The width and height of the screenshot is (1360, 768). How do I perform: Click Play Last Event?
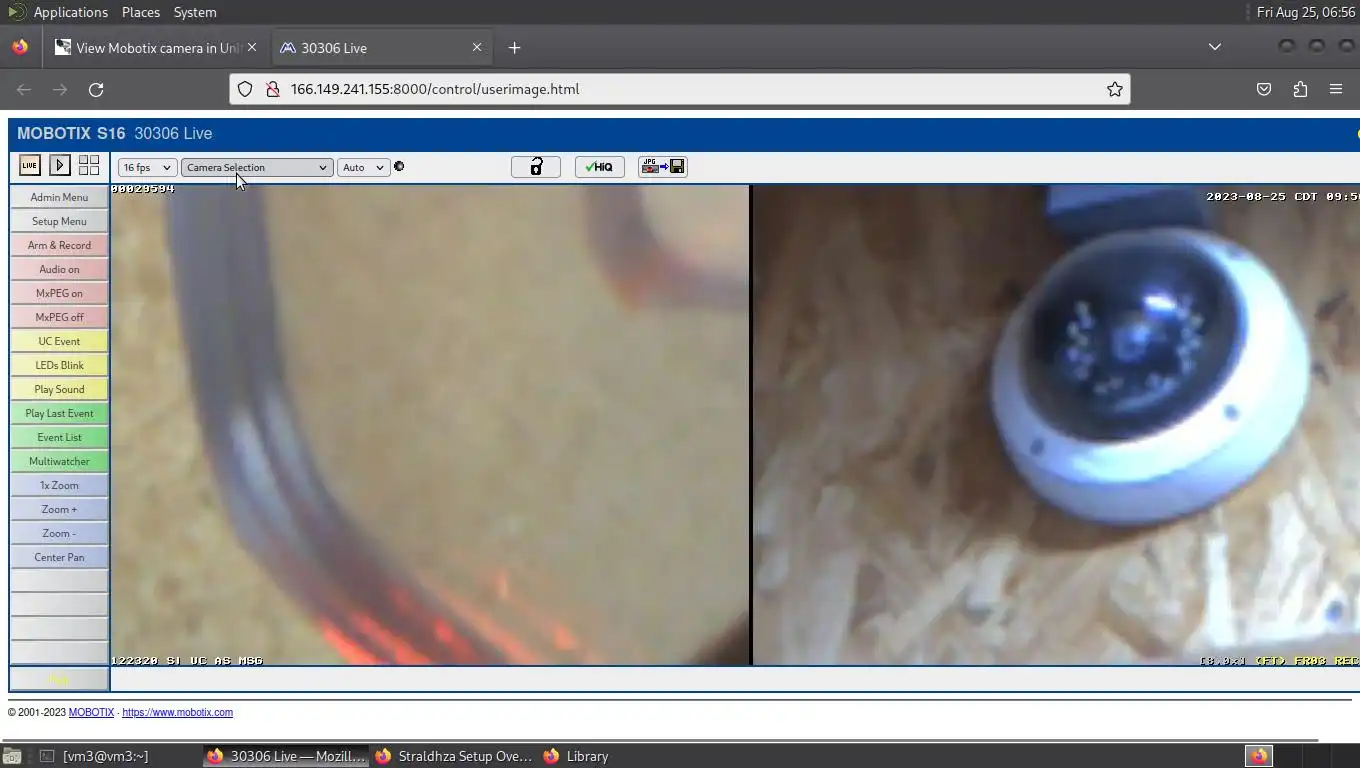point(59,413)
